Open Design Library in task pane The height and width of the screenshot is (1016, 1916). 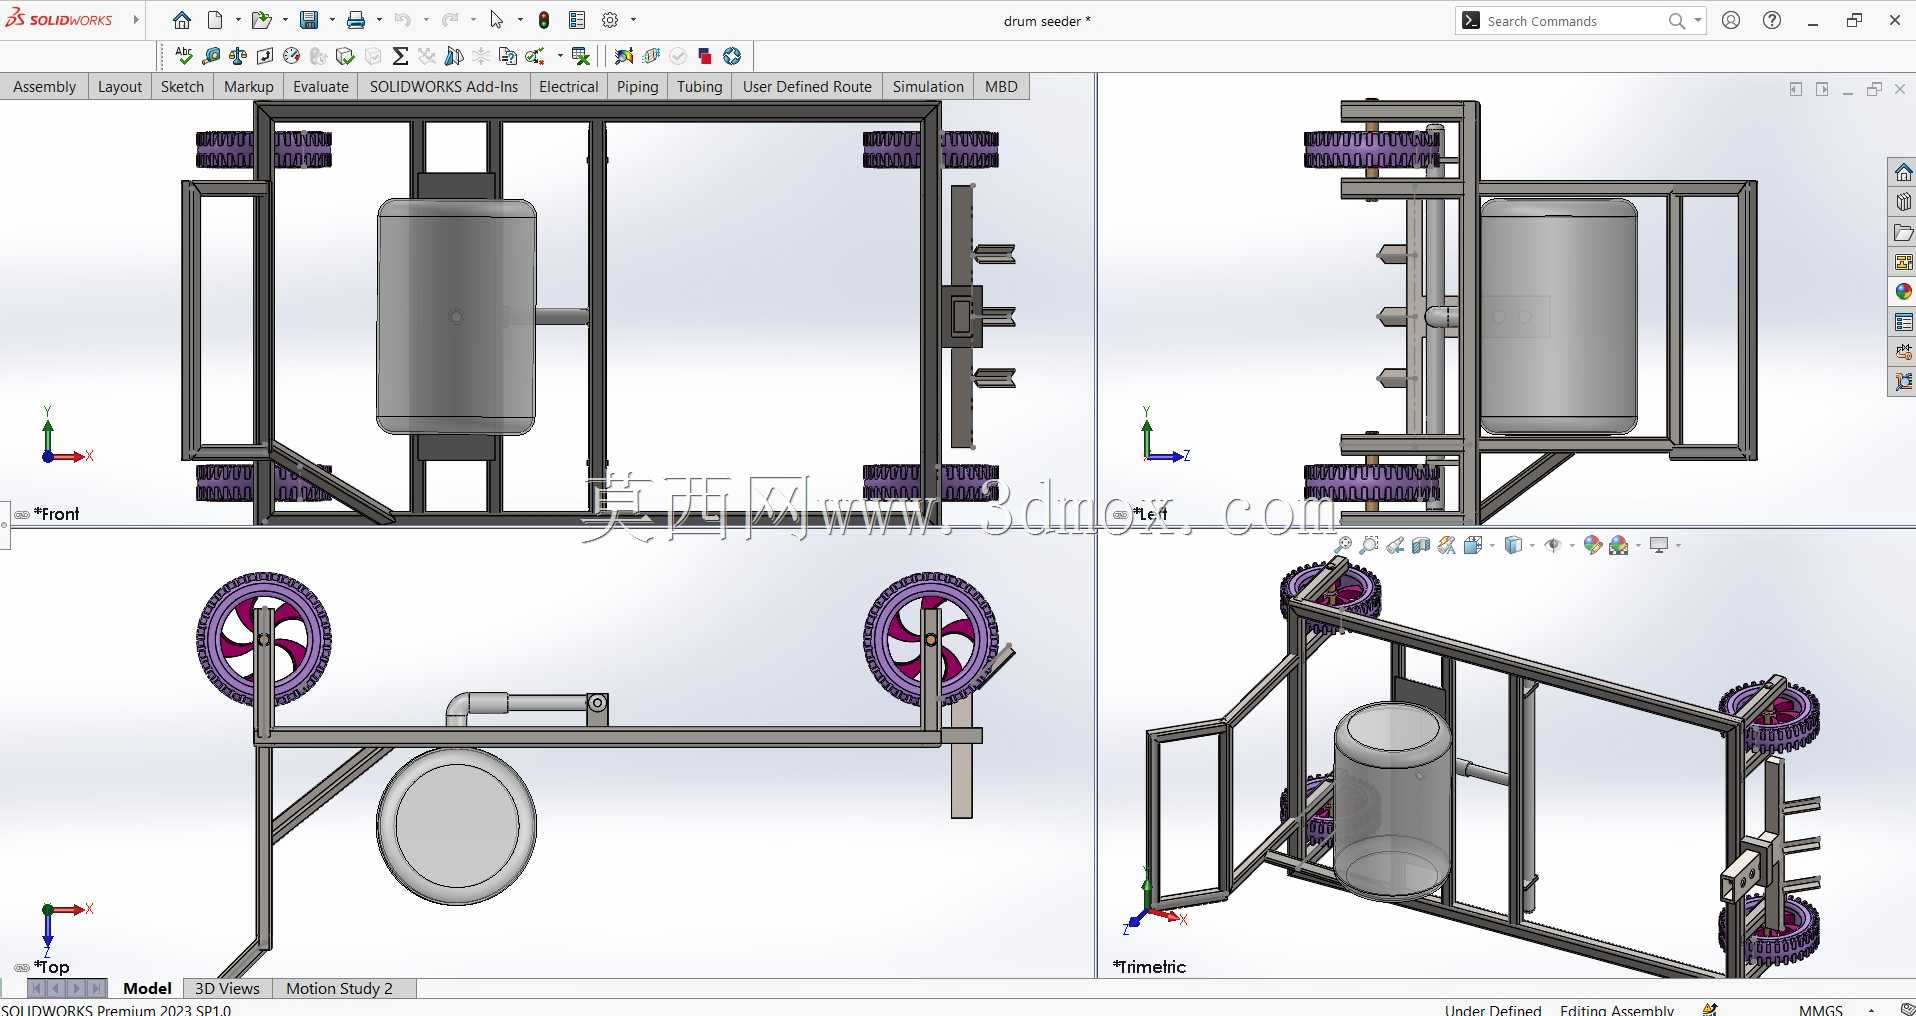click(1903, 202)
